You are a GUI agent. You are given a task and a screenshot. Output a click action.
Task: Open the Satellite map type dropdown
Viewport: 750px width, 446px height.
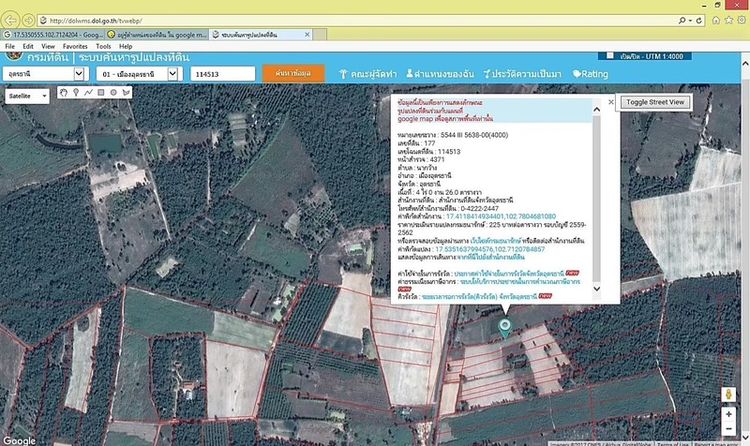point(27,96)
